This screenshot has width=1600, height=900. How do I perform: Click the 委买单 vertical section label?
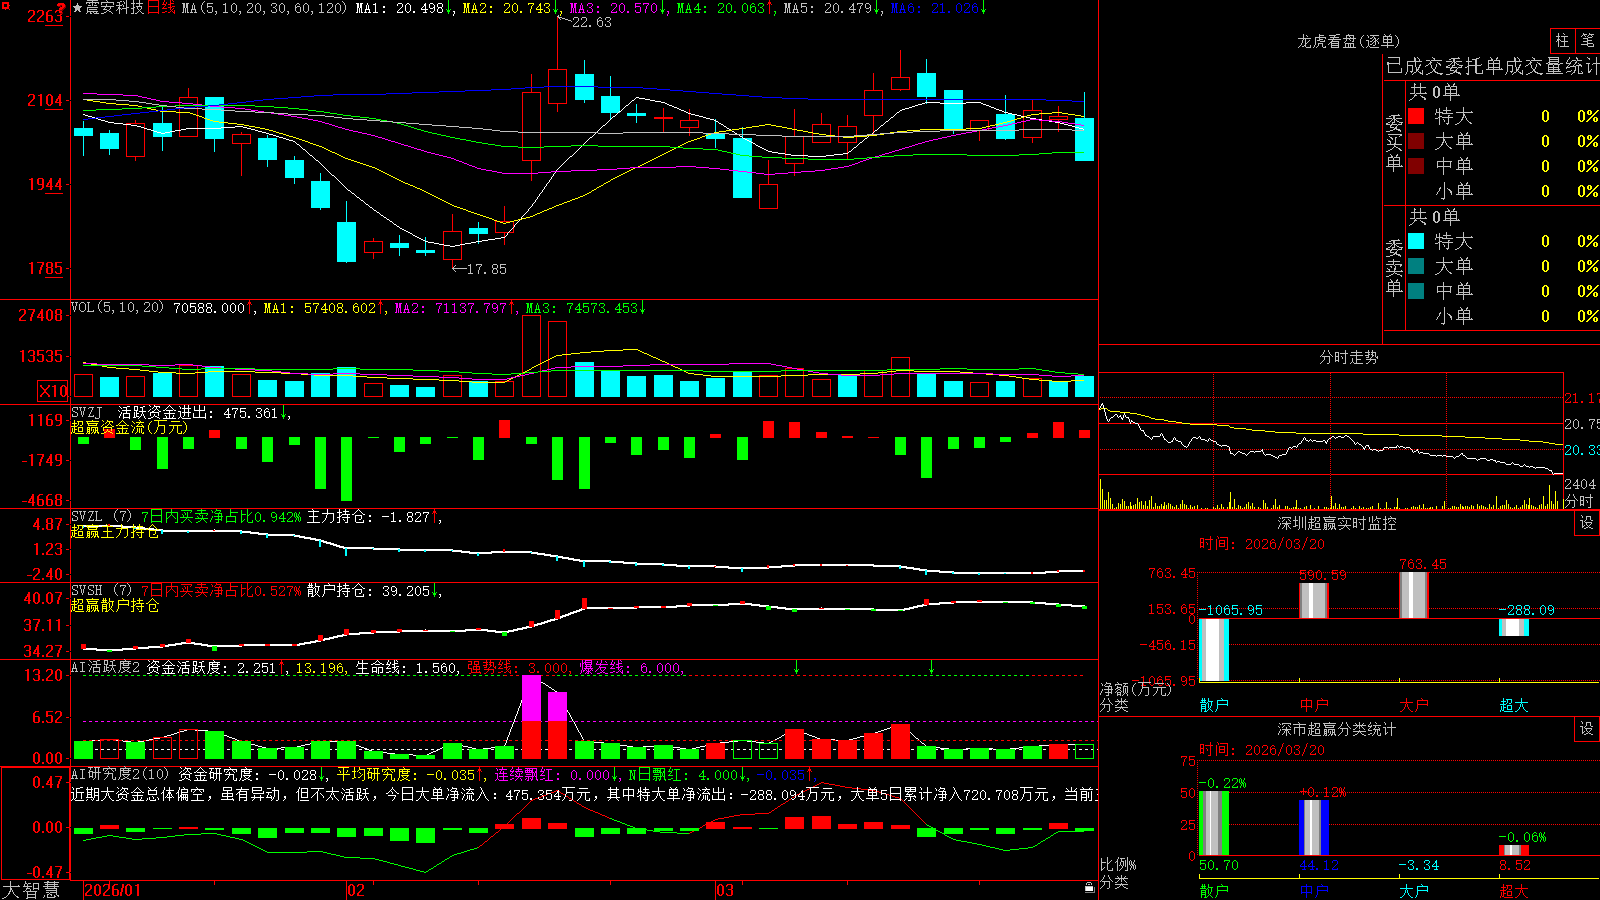click(x=1394, y=143)
